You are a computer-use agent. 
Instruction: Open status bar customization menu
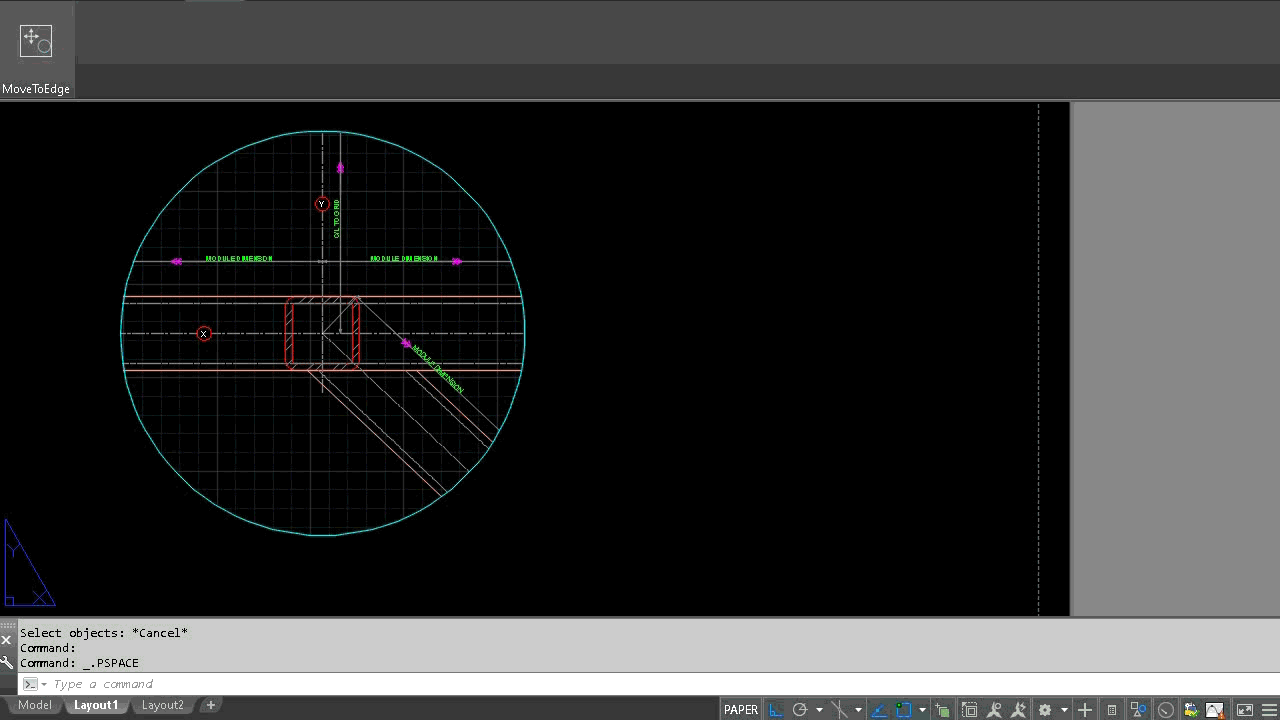(1267, 710)
